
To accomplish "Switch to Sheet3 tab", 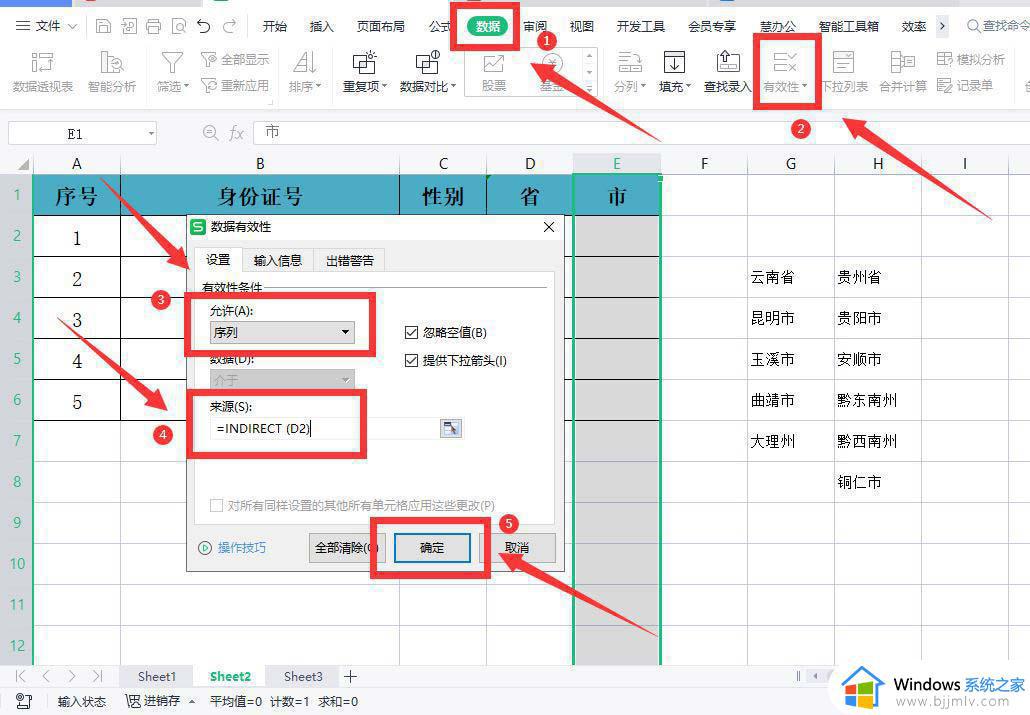I will click(303, 676).
